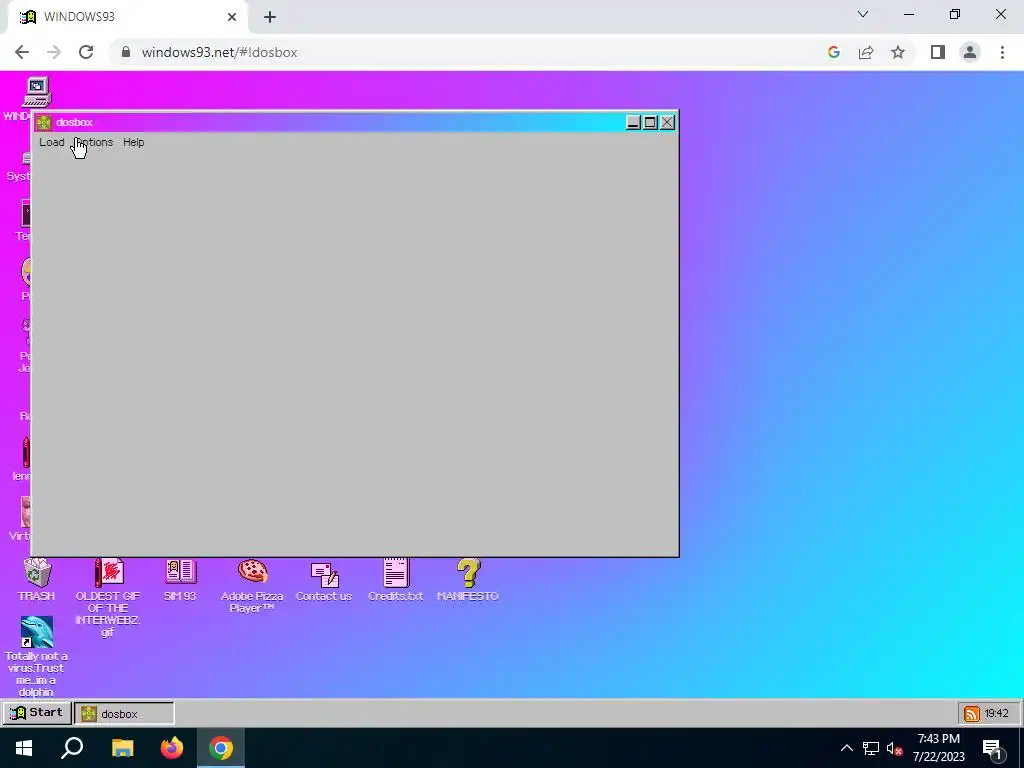1024x768 pixels.
Task: Maximize the dosbox window
Action: coord(650,122)
